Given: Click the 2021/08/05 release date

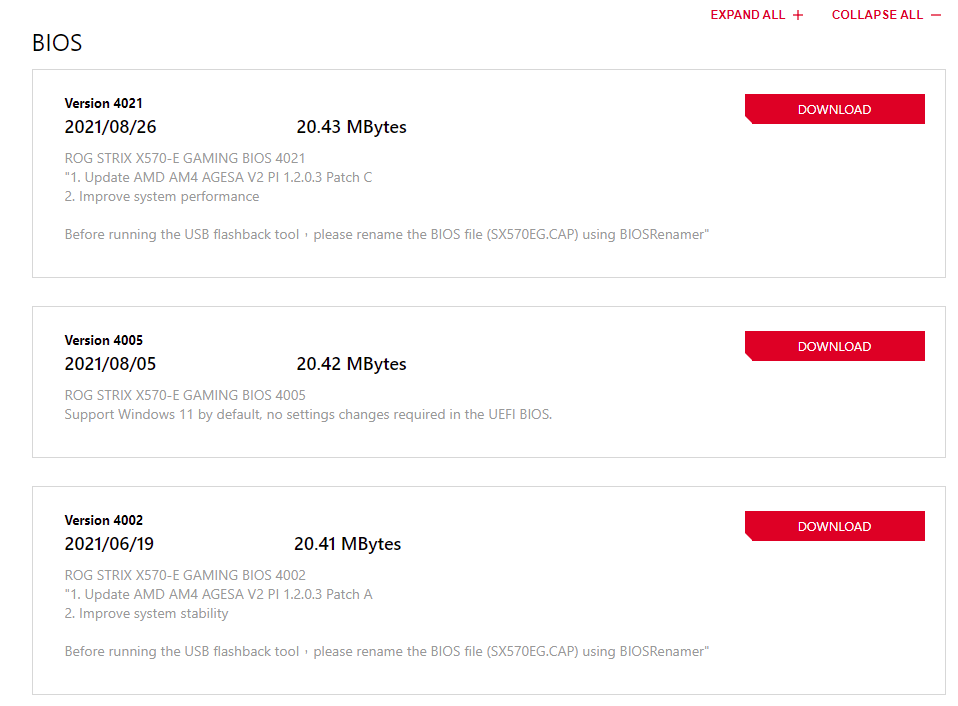Looking at the screenshot, I should click(x=111, y=364).
